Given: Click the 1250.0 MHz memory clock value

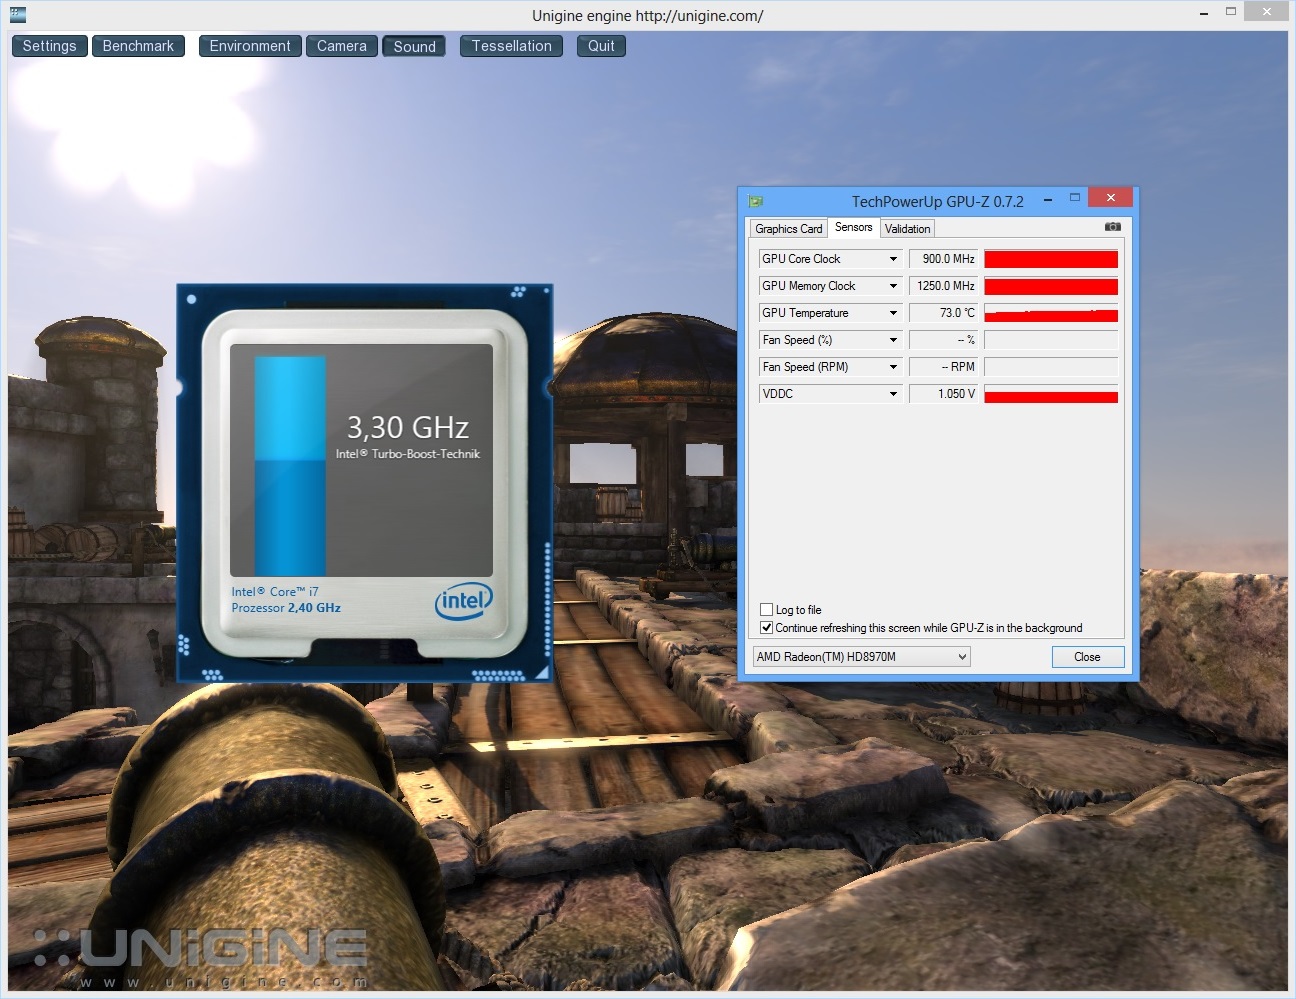Looking at the screenshot, I should 943,286.
